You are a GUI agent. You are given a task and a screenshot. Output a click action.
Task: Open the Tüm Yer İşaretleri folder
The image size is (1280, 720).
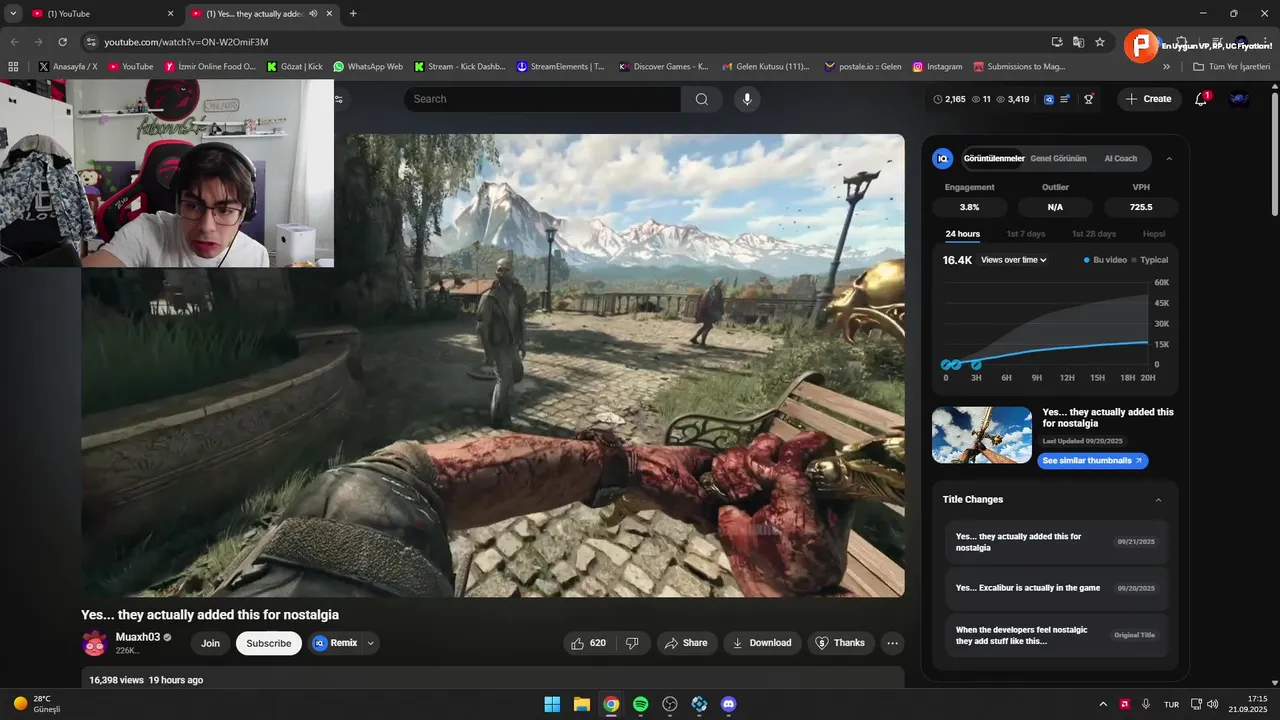[x=1231, y=67]
